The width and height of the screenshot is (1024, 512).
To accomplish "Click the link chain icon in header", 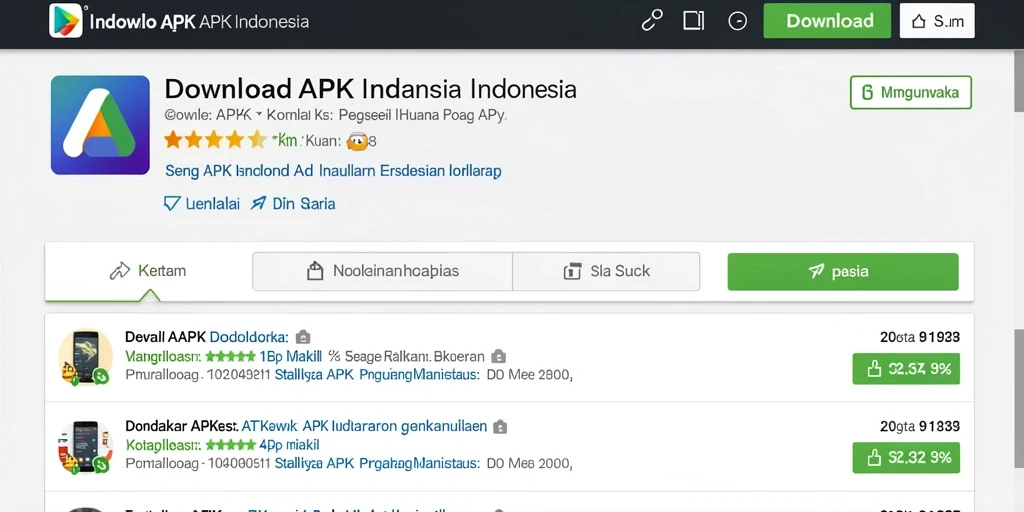I will tap(652, 21).
